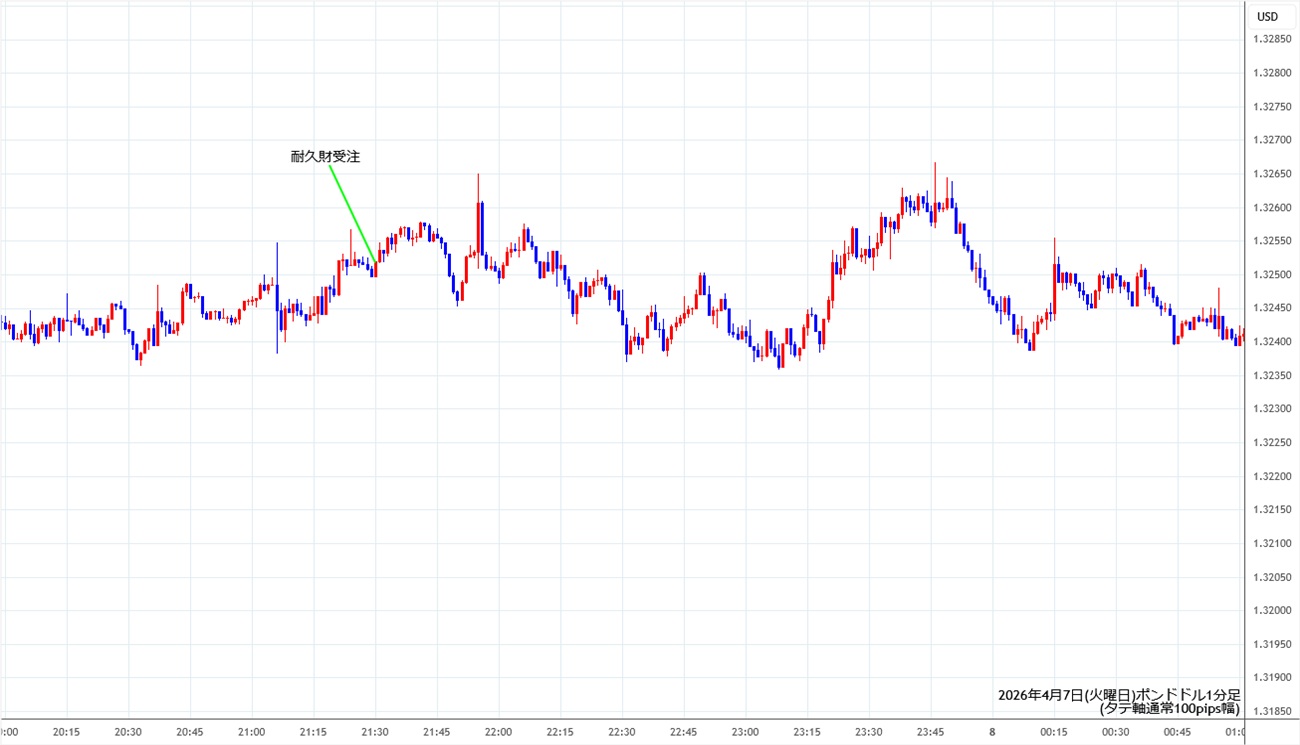Click the 1.32000 price axis label
The width and height of the screenshot is (1300, 745).
click(x=1272, y=611)
